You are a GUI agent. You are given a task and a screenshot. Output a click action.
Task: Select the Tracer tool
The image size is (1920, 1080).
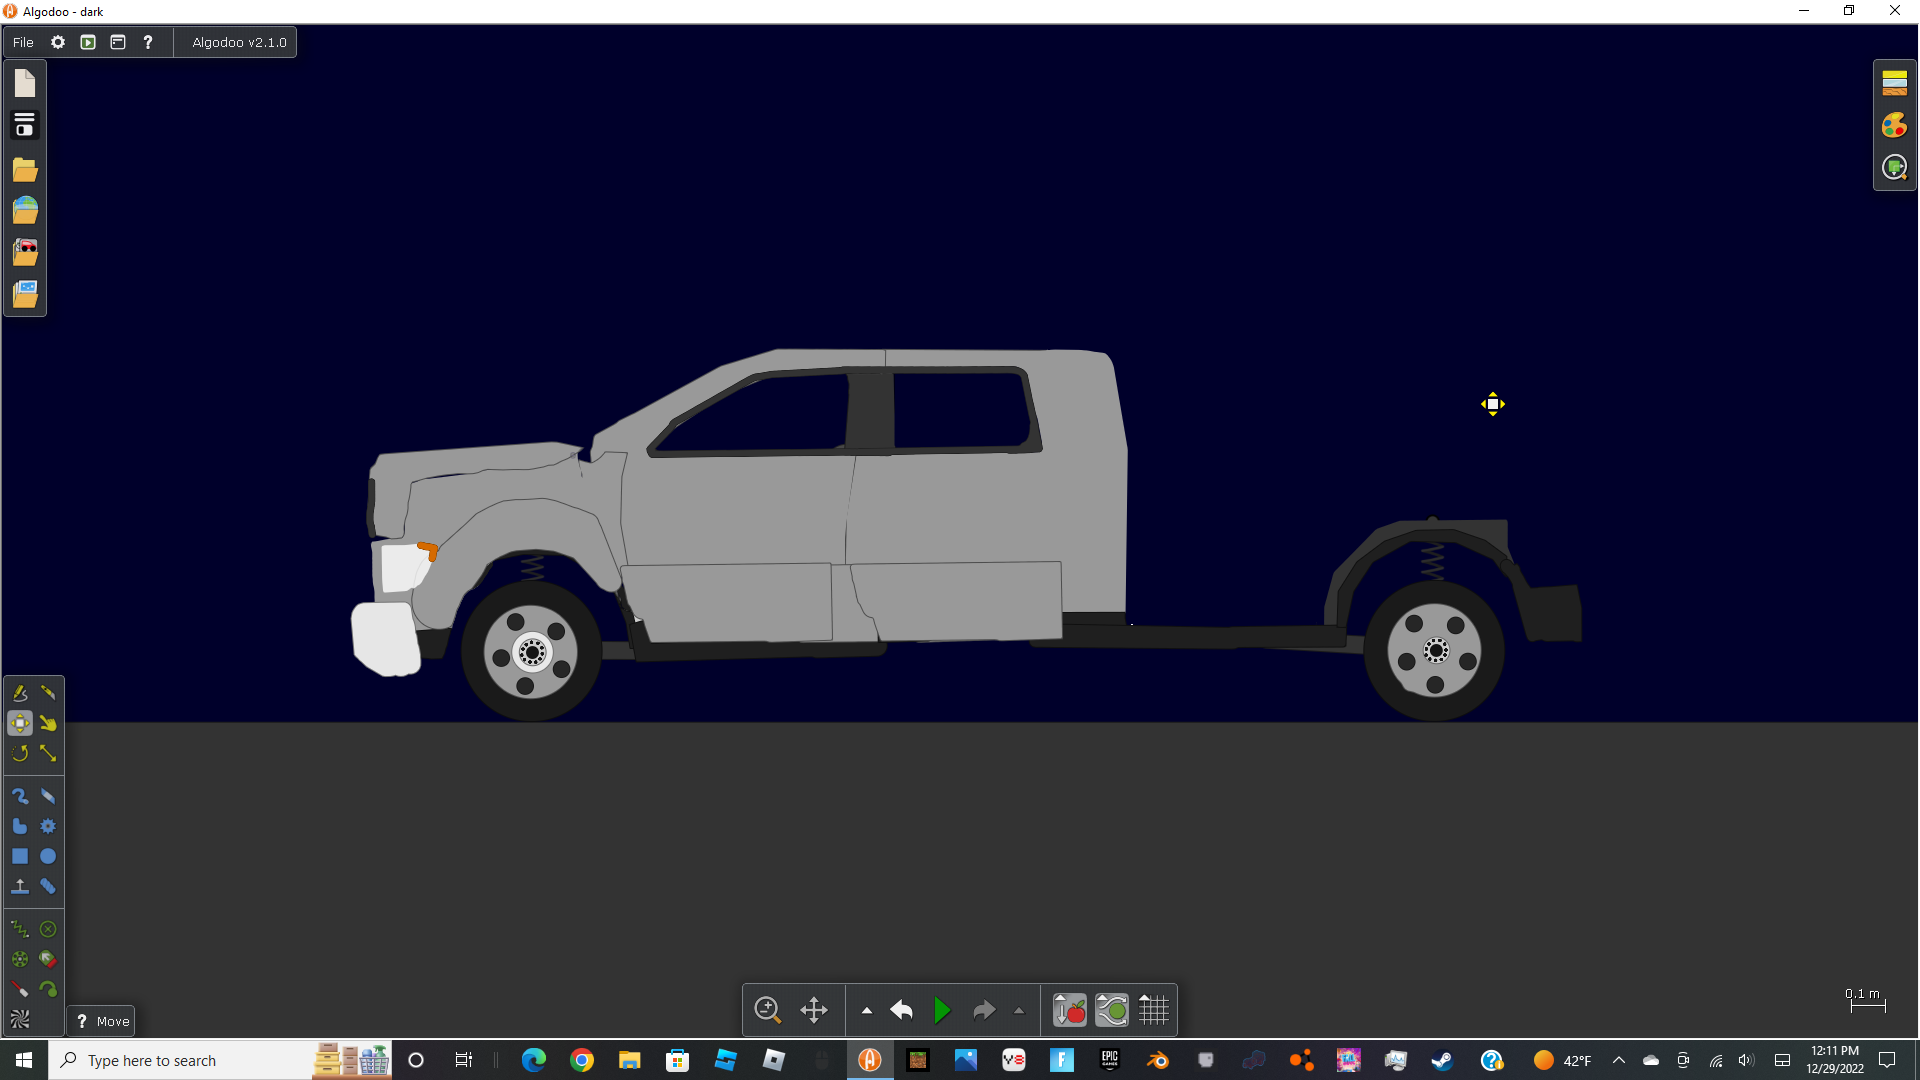(x=48, y=990)
